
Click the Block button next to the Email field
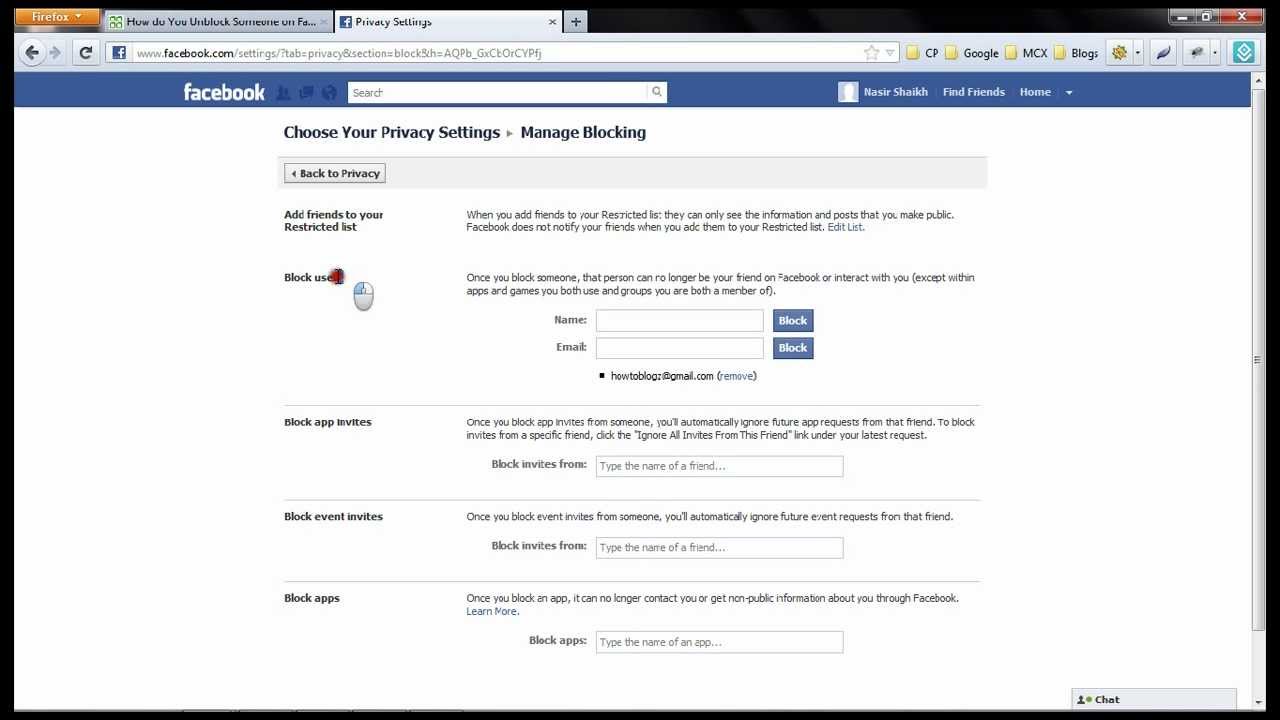coord(793,347)
